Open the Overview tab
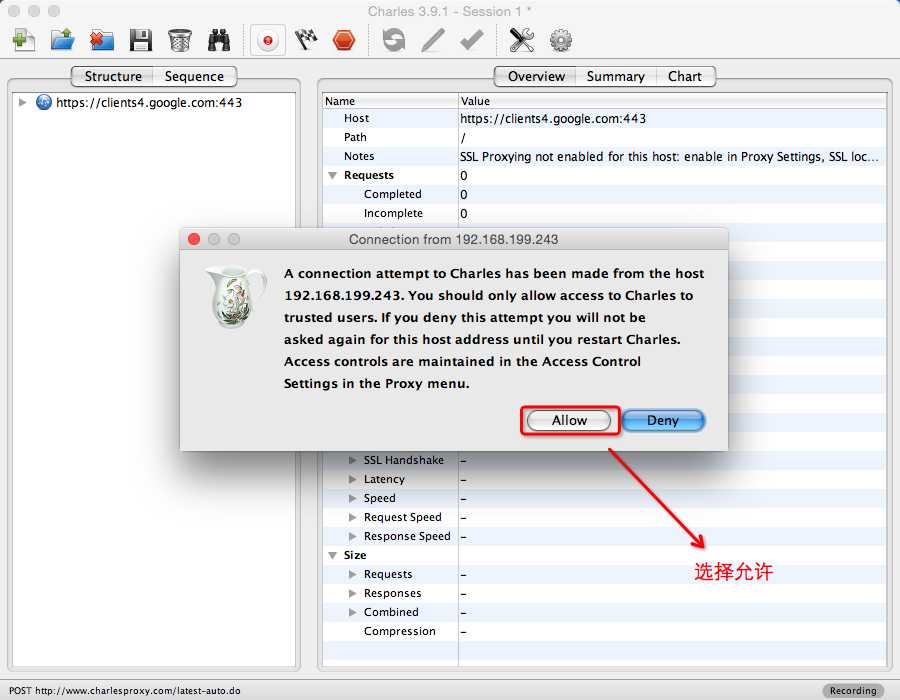Viewport: 900px width, 700px height. [536, 76]
